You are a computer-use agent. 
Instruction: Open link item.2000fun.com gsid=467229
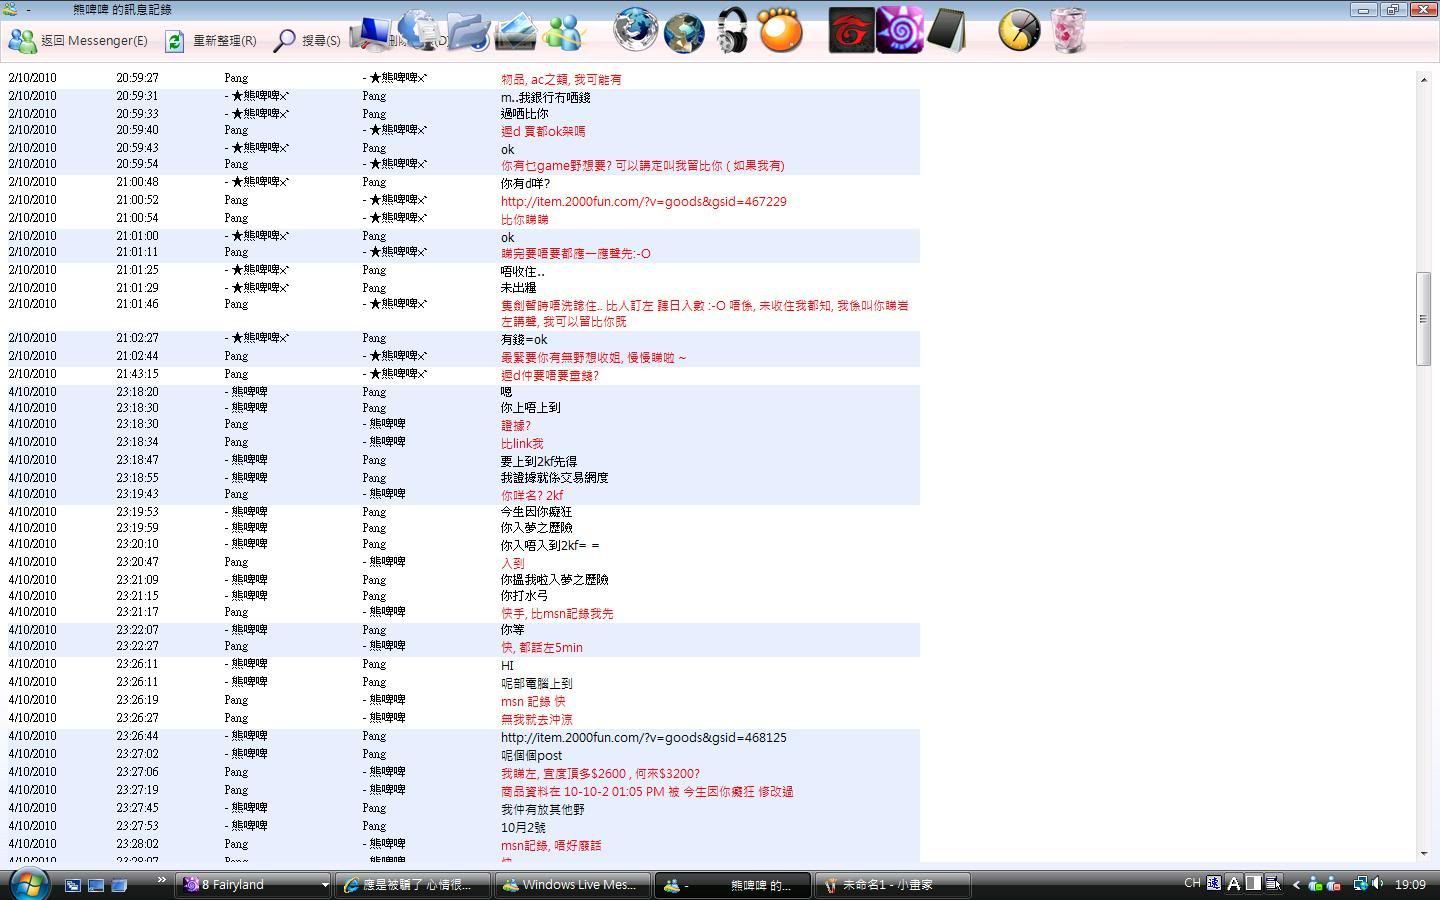pos(643,201)
